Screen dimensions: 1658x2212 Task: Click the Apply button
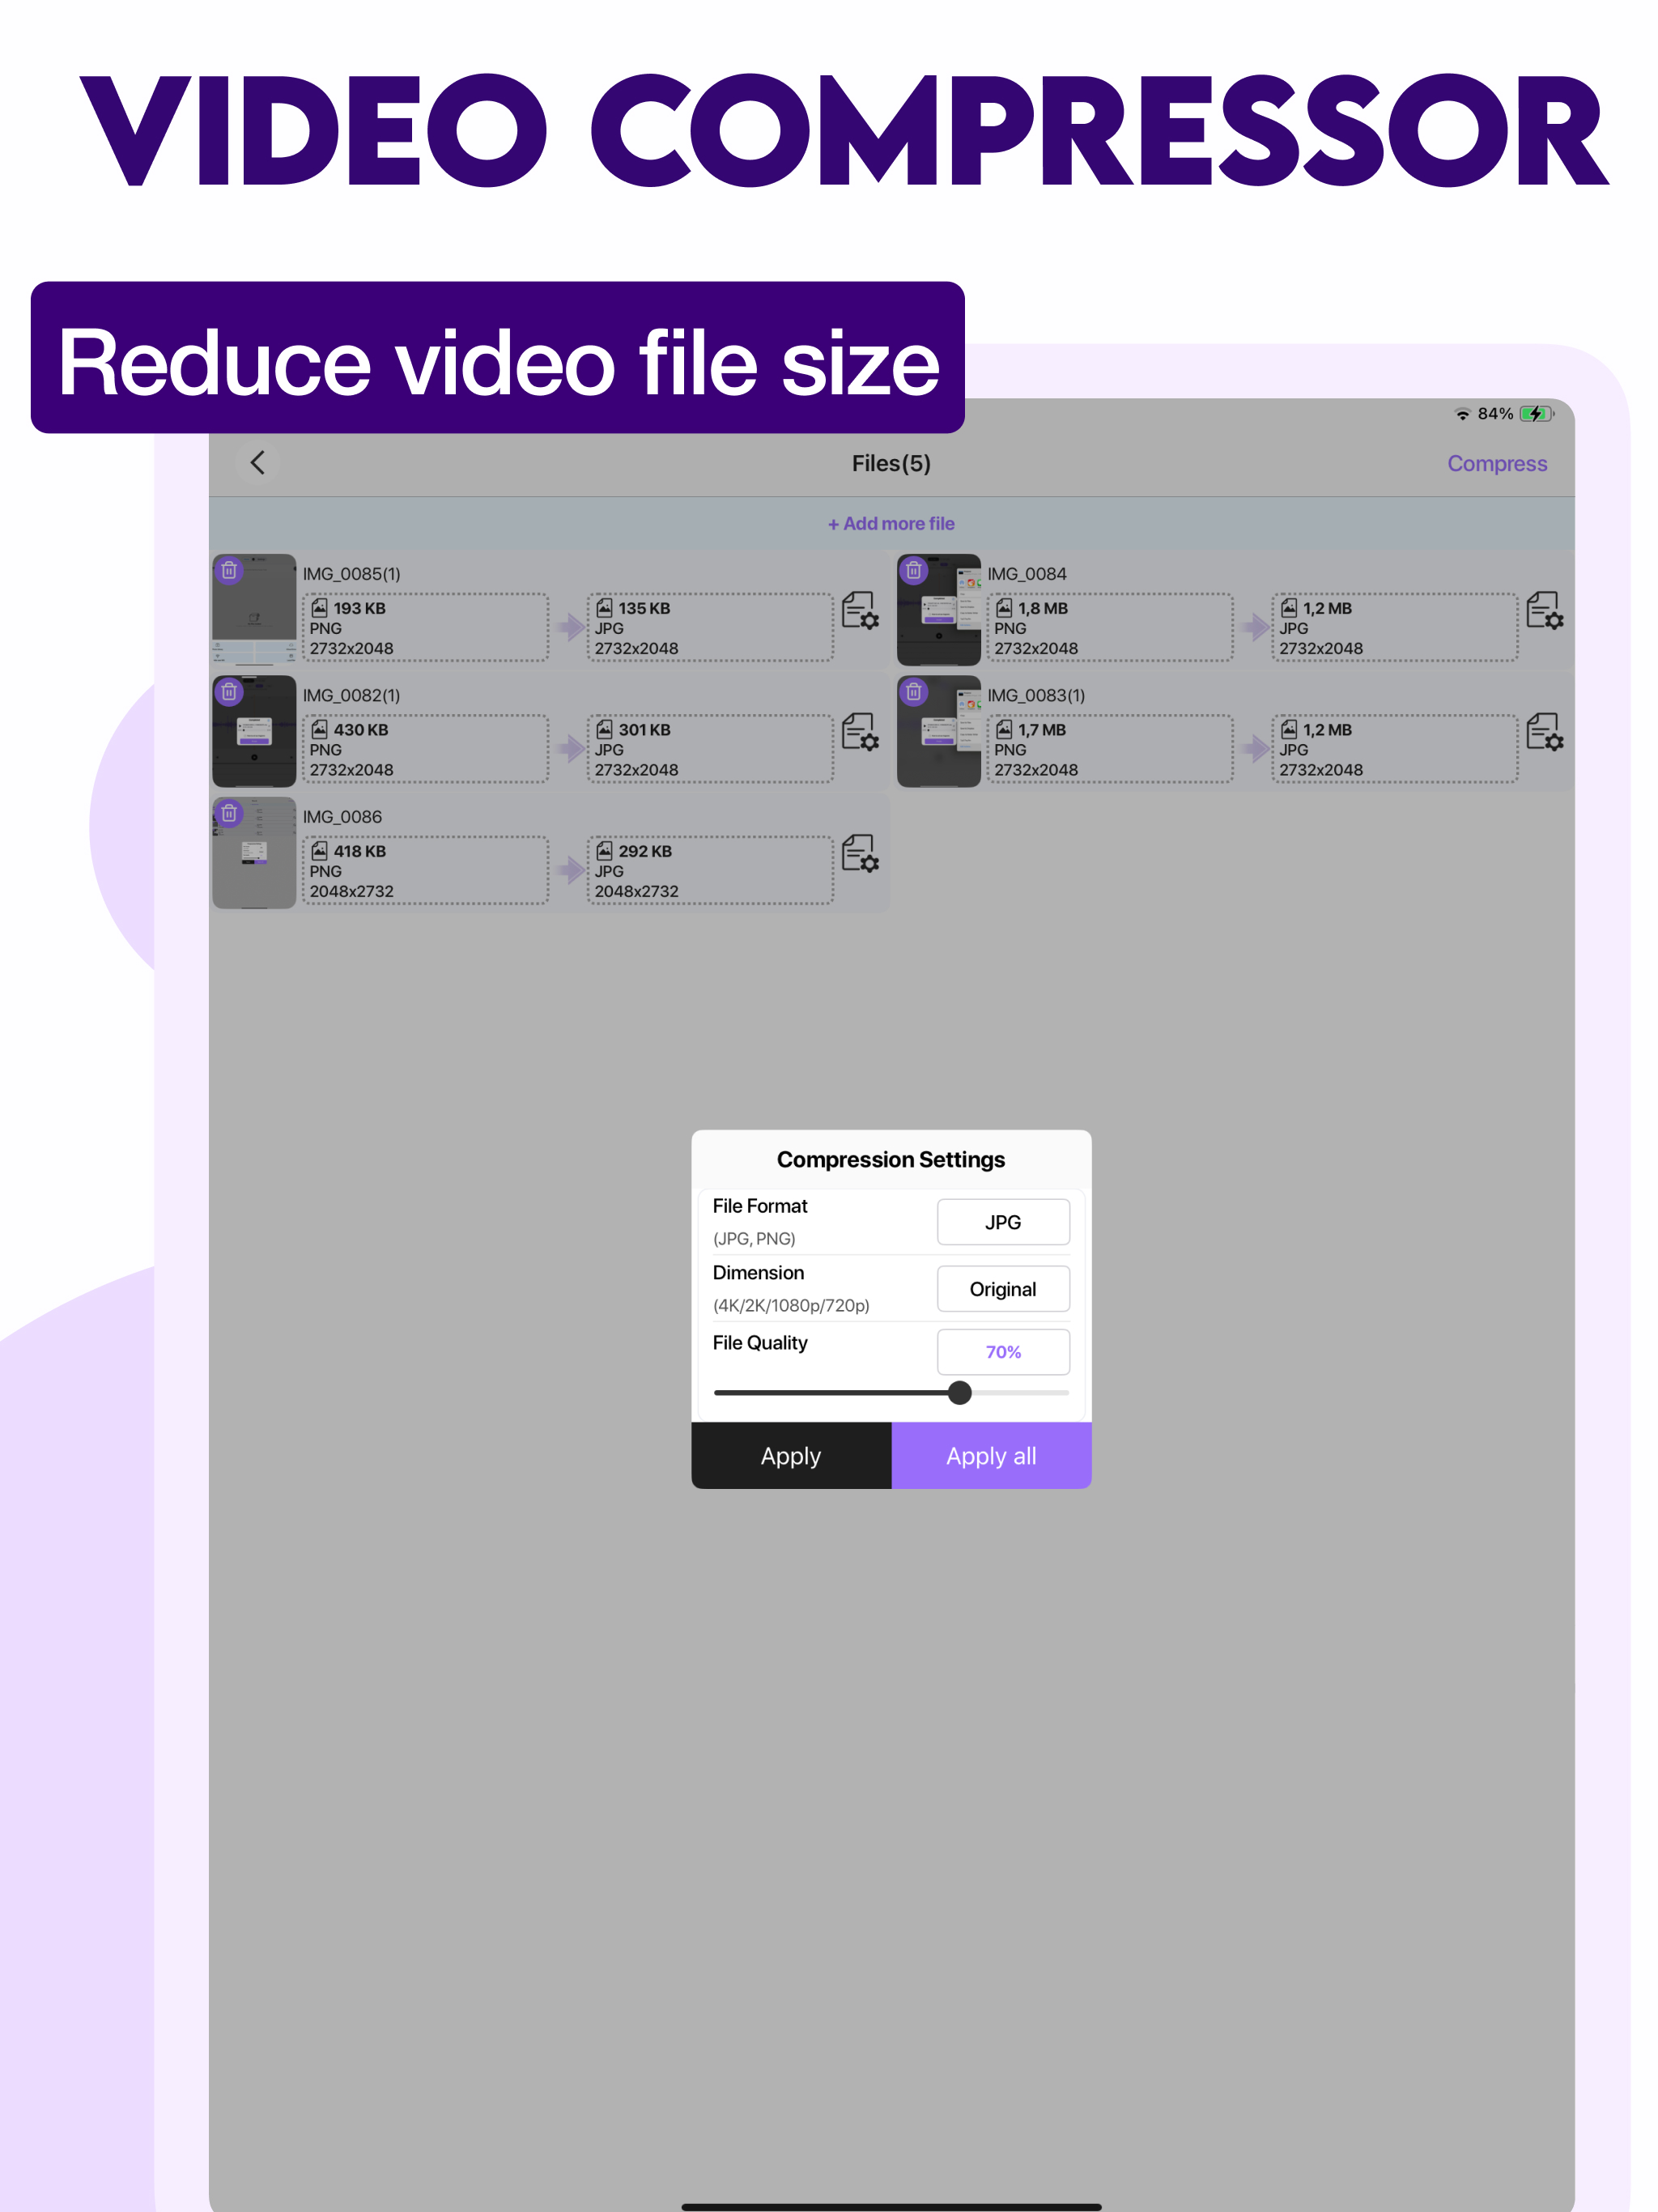click(790, 1456)
